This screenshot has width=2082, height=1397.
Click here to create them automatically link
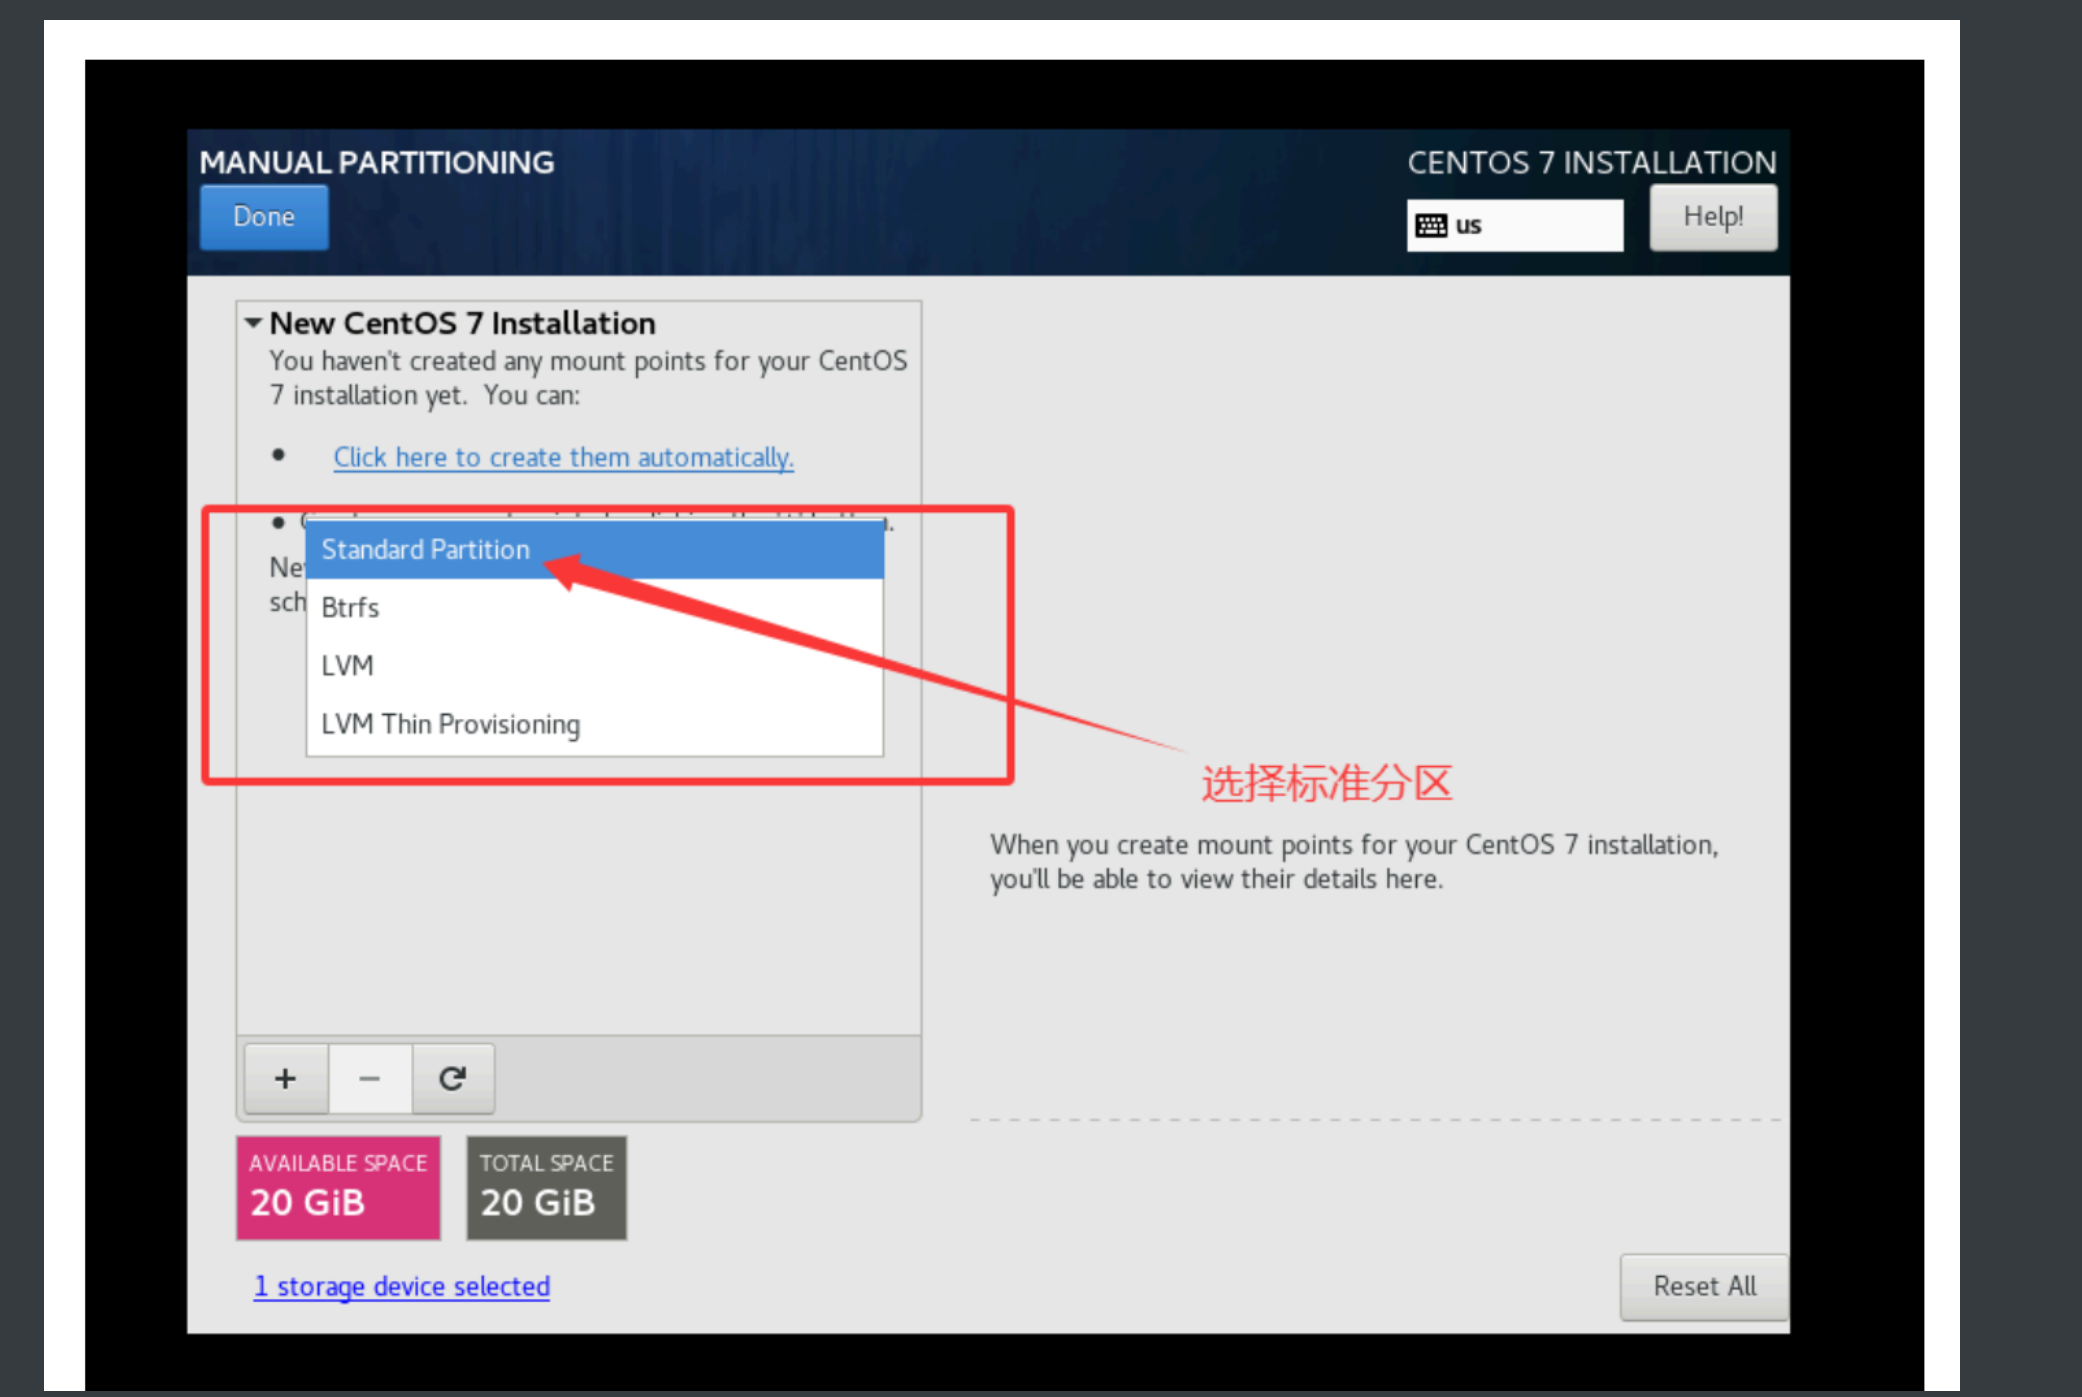[563, 457]
